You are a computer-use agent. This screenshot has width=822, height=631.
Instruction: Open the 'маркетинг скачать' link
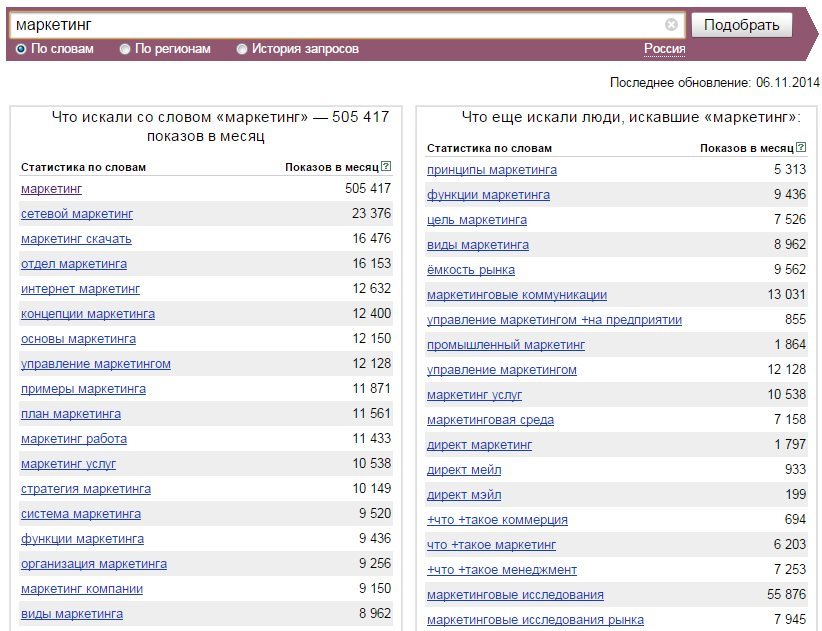coord(77,239)
